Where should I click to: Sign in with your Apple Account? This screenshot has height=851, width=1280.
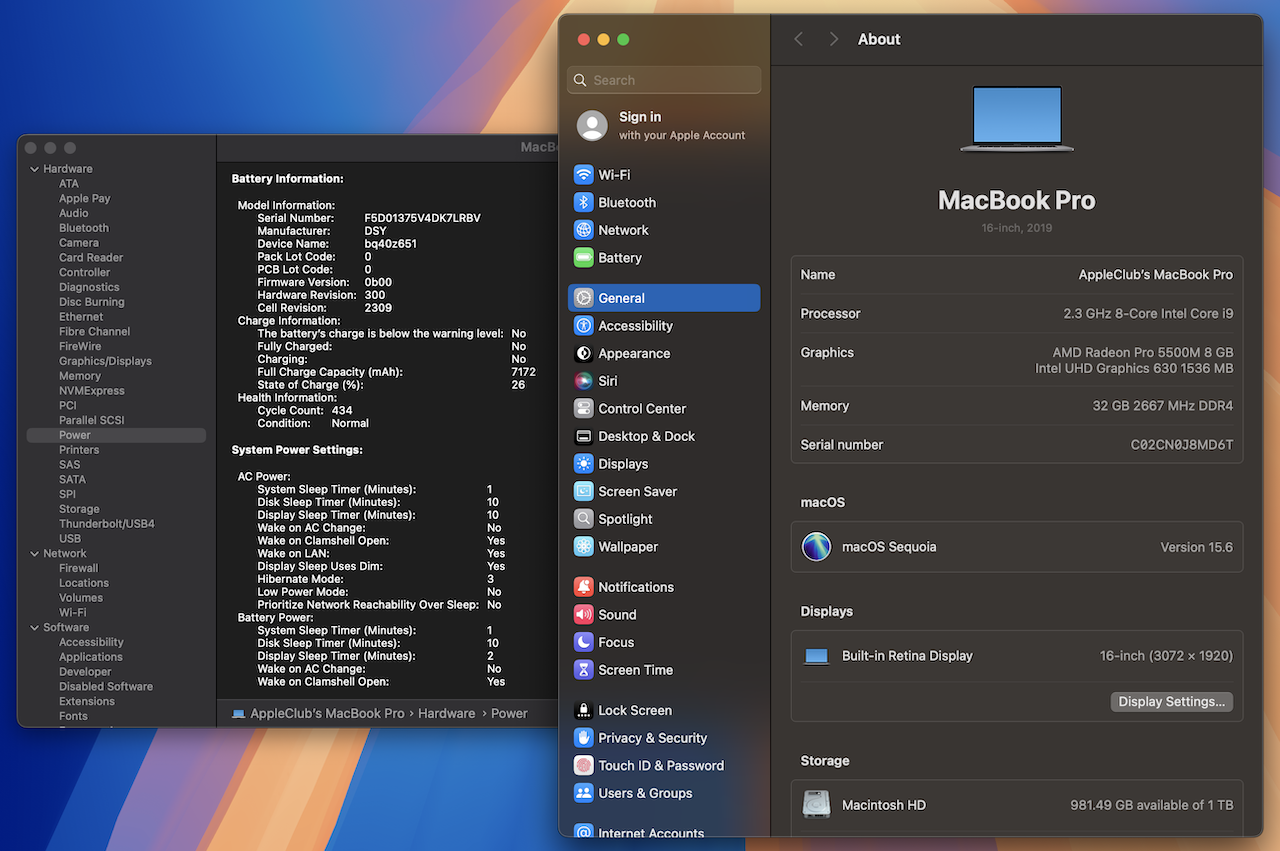664,125
